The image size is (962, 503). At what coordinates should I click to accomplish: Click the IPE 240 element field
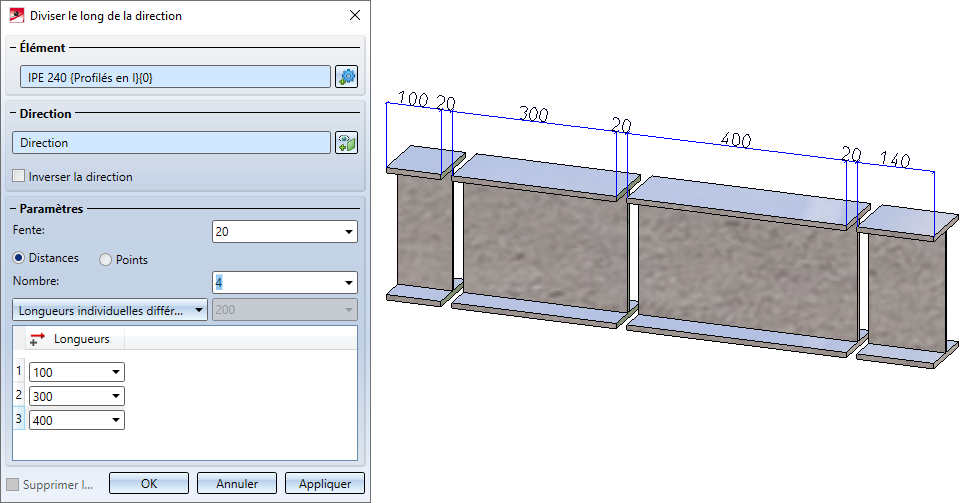tap(175, 77)
